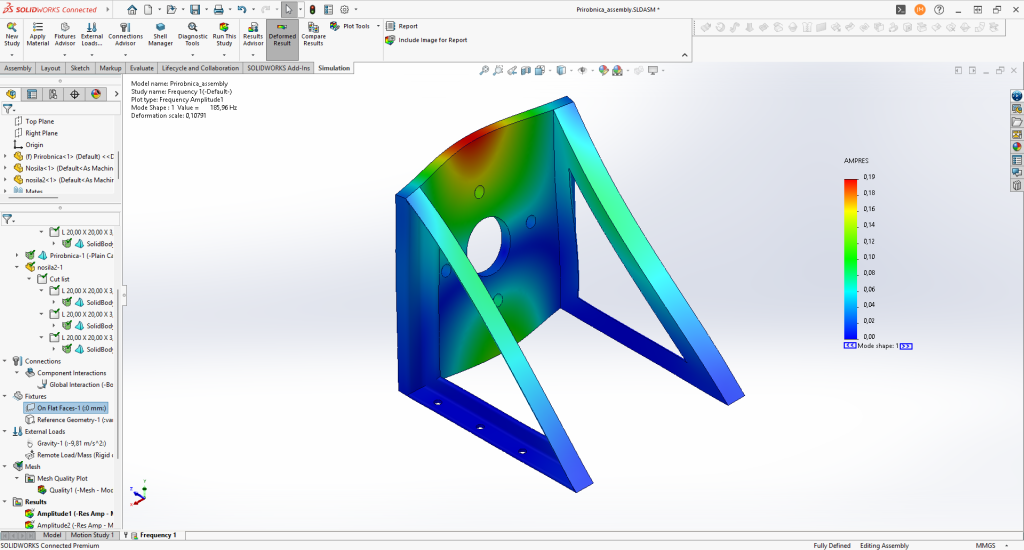The height and width of the screenshot is (550, 1024).
Task: Expand the manager tabs chevron
Action: pyautogui.click(x=116, y=94)
